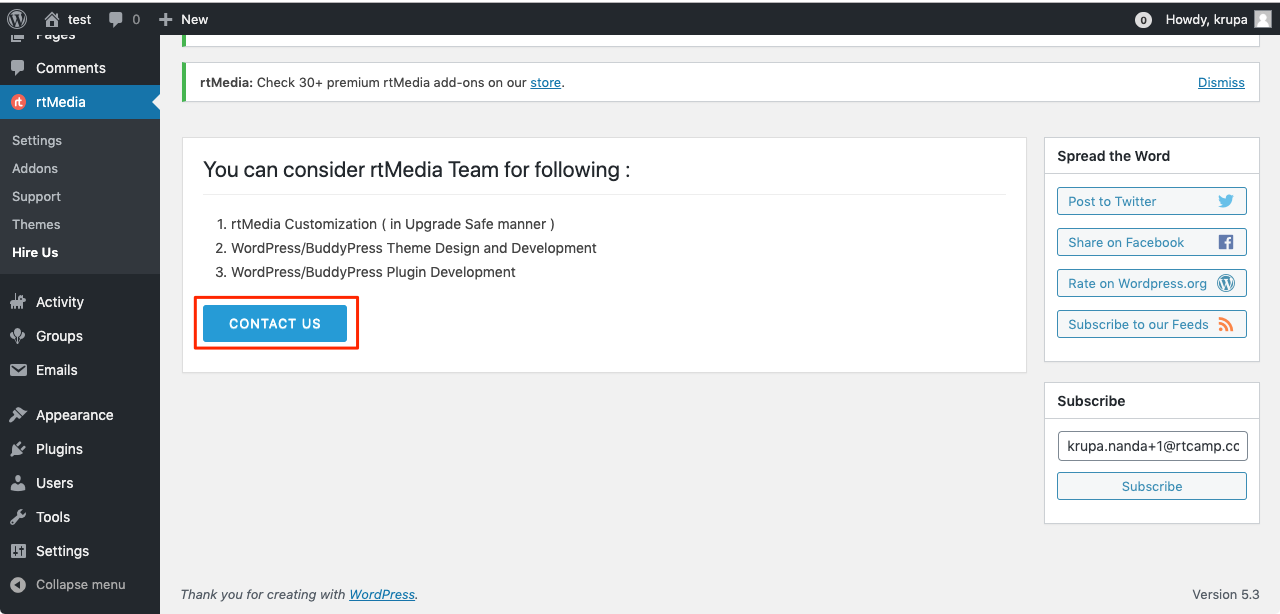
Task: Select the rtMedia Themes submenu item
Action: coord(35,224)
